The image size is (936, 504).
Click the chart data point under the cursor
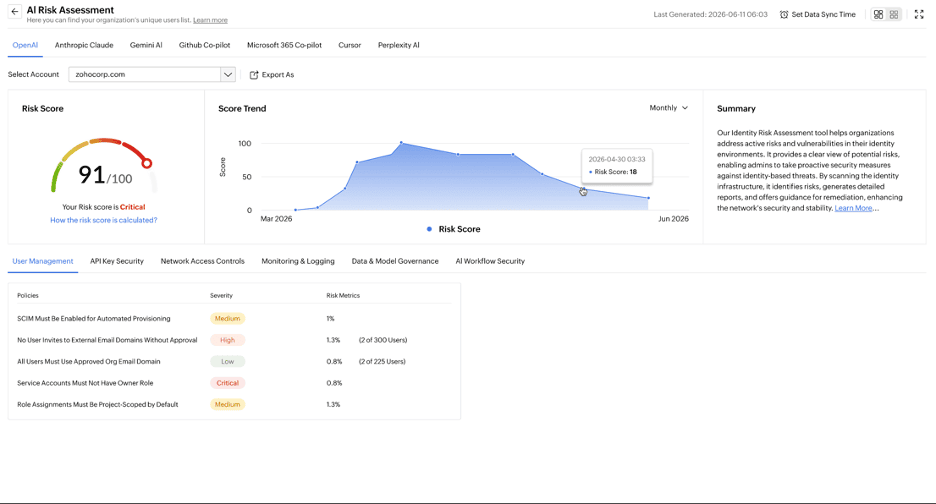tap(582, 189)
